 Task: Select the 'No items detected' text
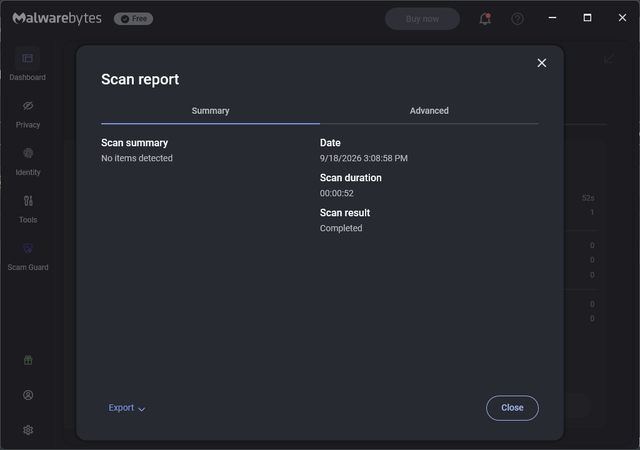(x=137, y=158)
